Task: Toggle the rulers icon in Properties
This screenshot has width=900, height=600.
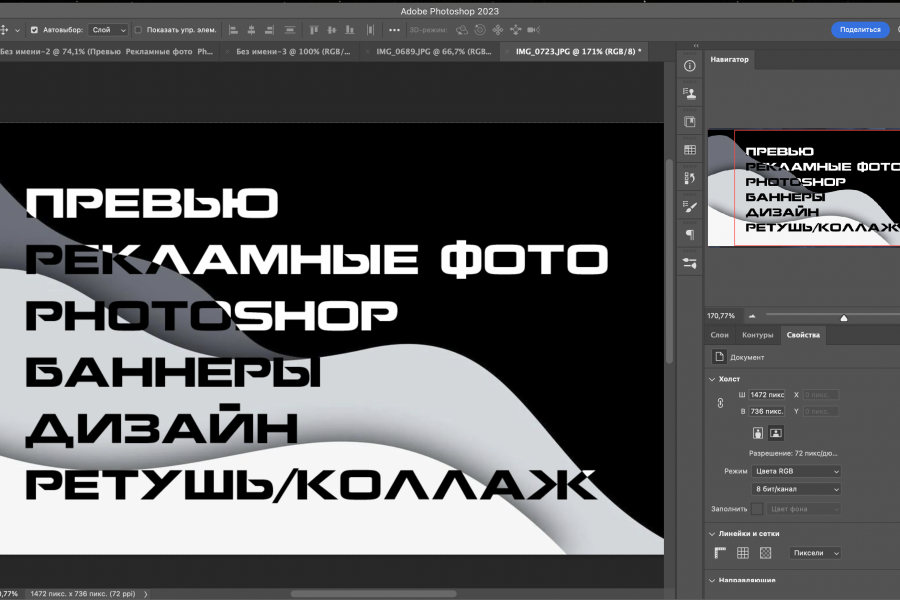Action: click(x=720, y=552)
